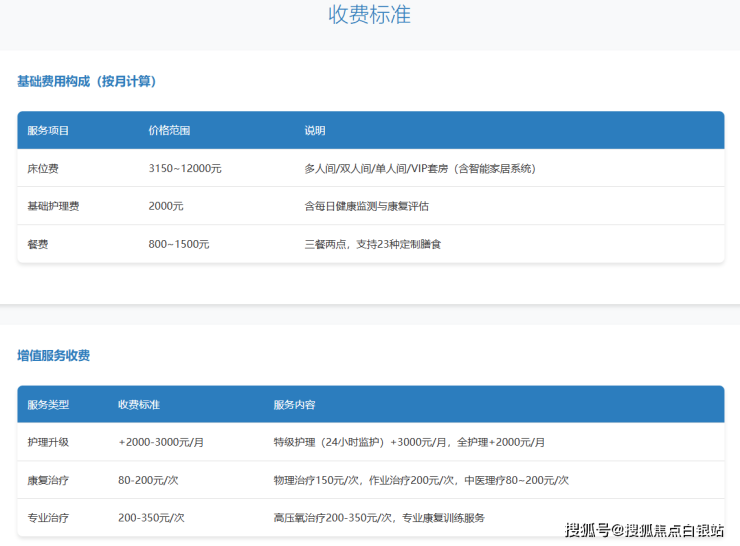Select the 基础费用构成（按月计算） heading
Screen dimensions: 740x546
(x=87, y=81)
